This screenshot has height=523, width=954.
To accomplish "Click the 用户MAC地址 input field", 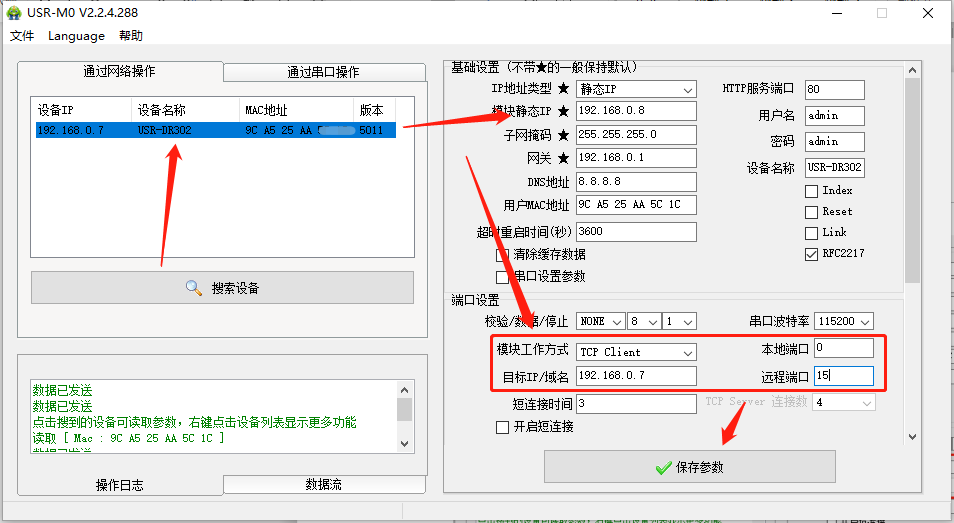I will (636, 204).
